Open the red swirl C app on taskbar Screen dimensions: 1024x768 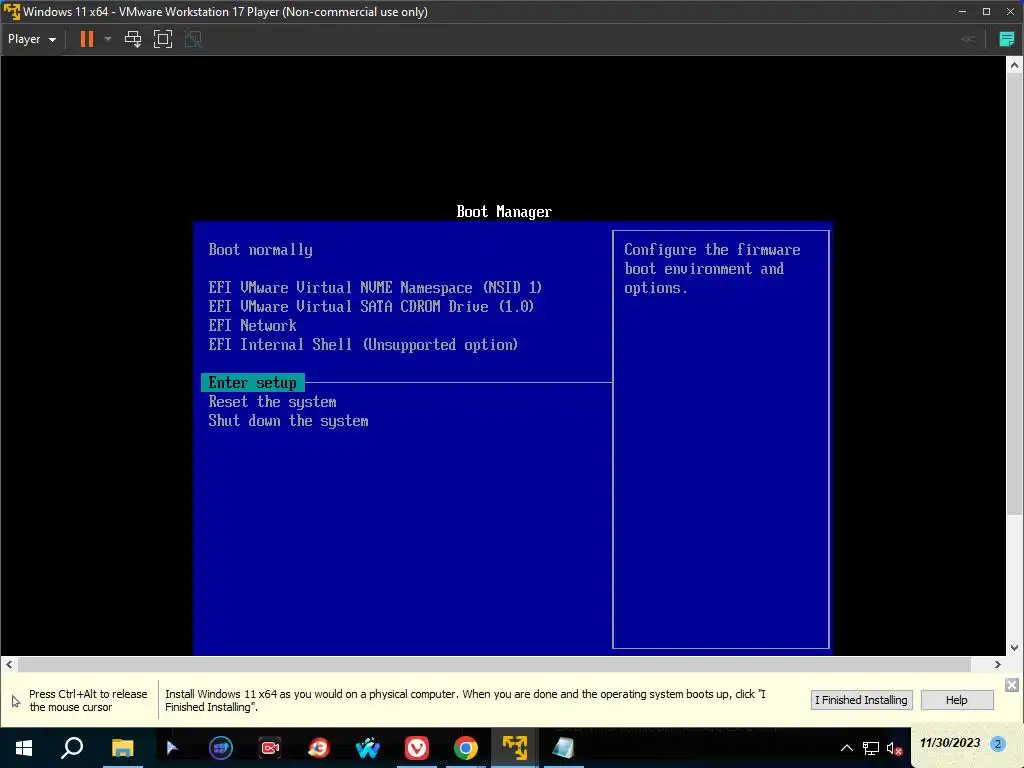point(319,748)
